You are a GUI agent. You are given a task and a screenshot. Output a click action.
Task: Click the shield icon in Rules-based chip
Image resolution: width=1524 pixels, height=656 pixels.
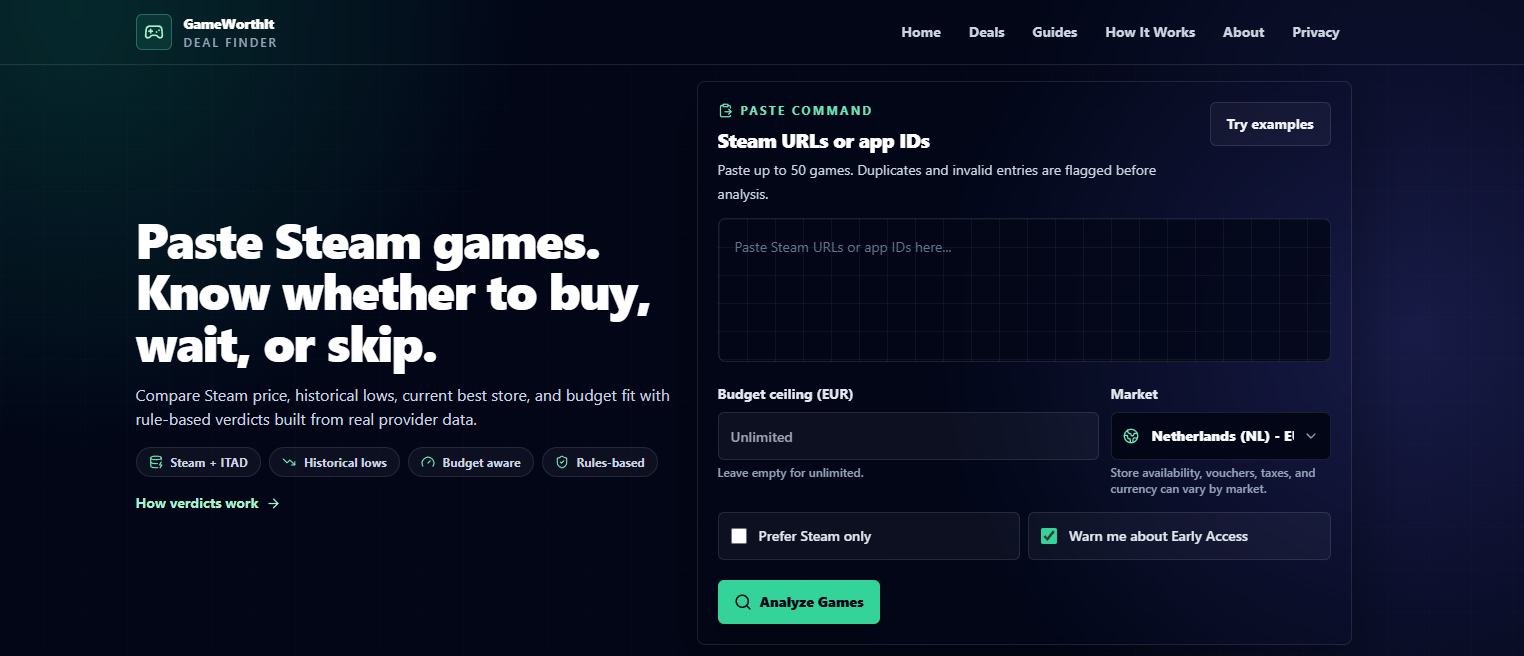562,462
